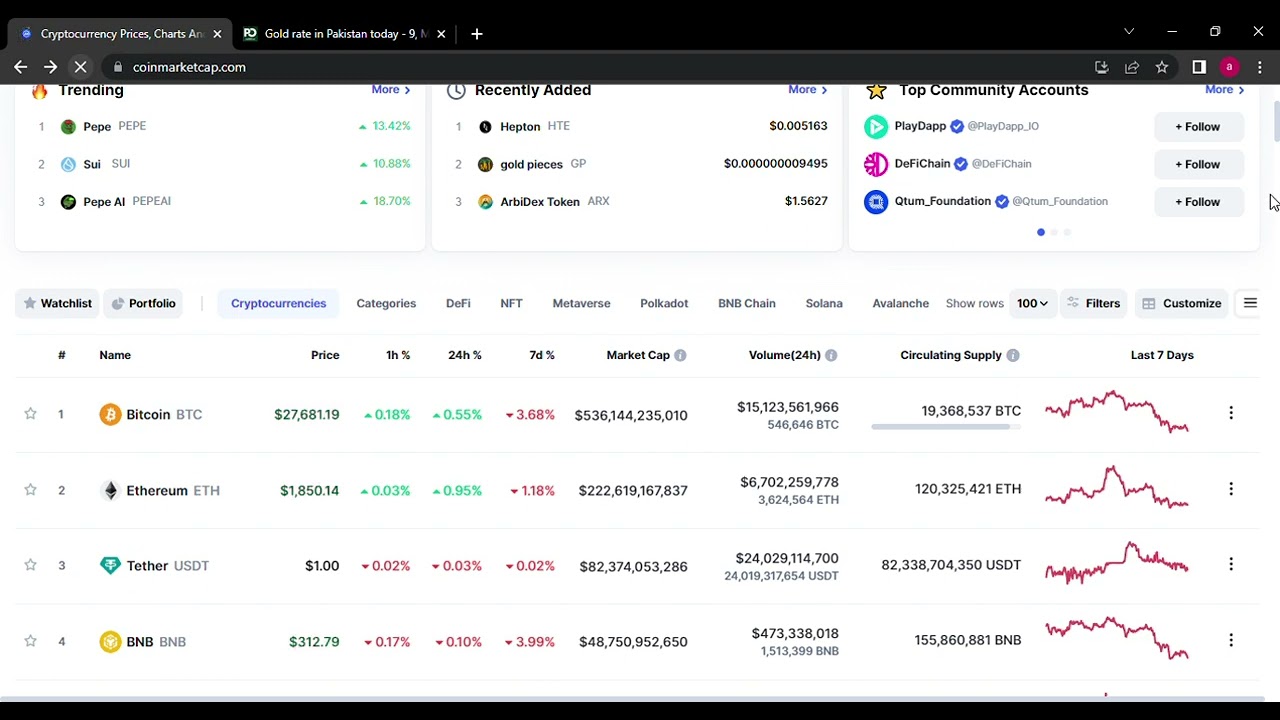Screen dimensions: 1280x720
Task: Open the Portfolio tab
Action: [x=143, y=303]
